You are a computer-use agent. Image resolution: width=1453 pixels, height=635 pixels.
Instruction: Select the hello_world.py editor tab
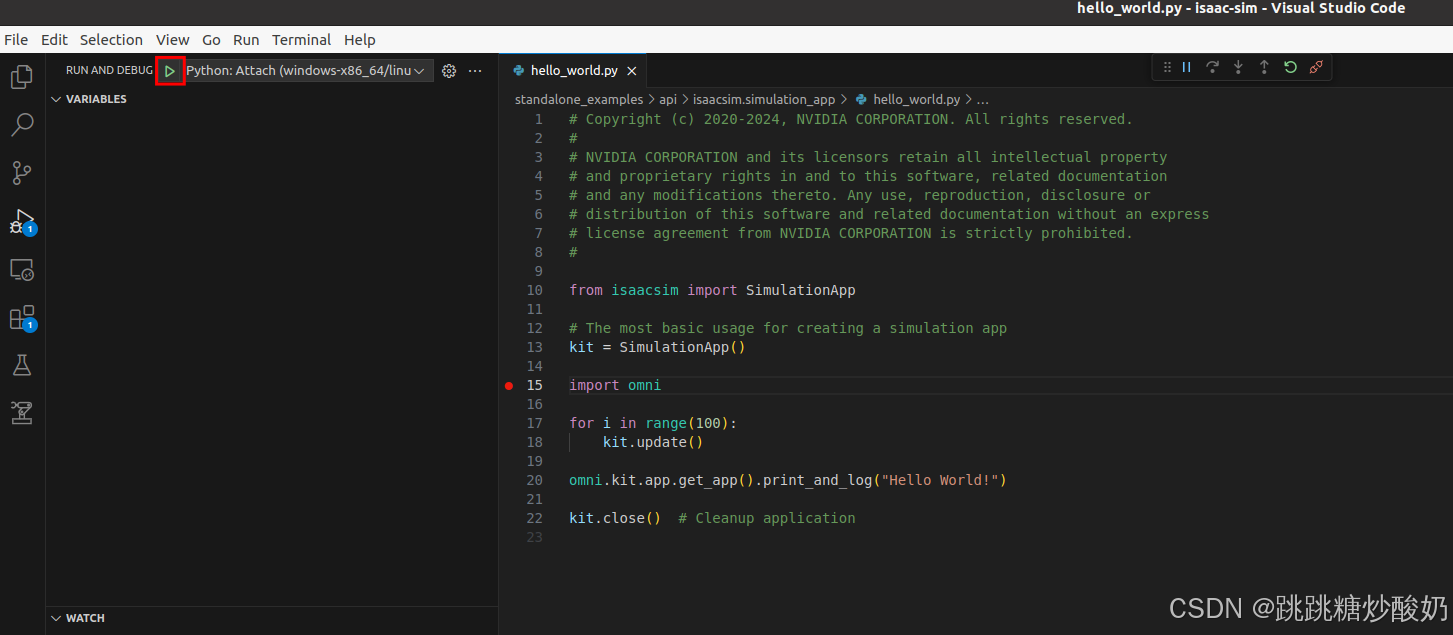572,70
